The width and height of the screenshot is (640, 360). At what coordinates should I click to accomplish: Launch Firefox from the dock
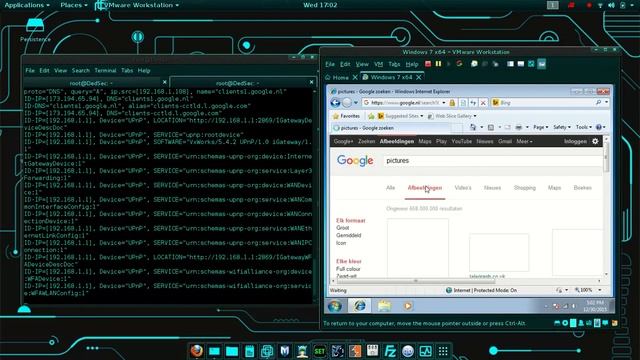196,351
